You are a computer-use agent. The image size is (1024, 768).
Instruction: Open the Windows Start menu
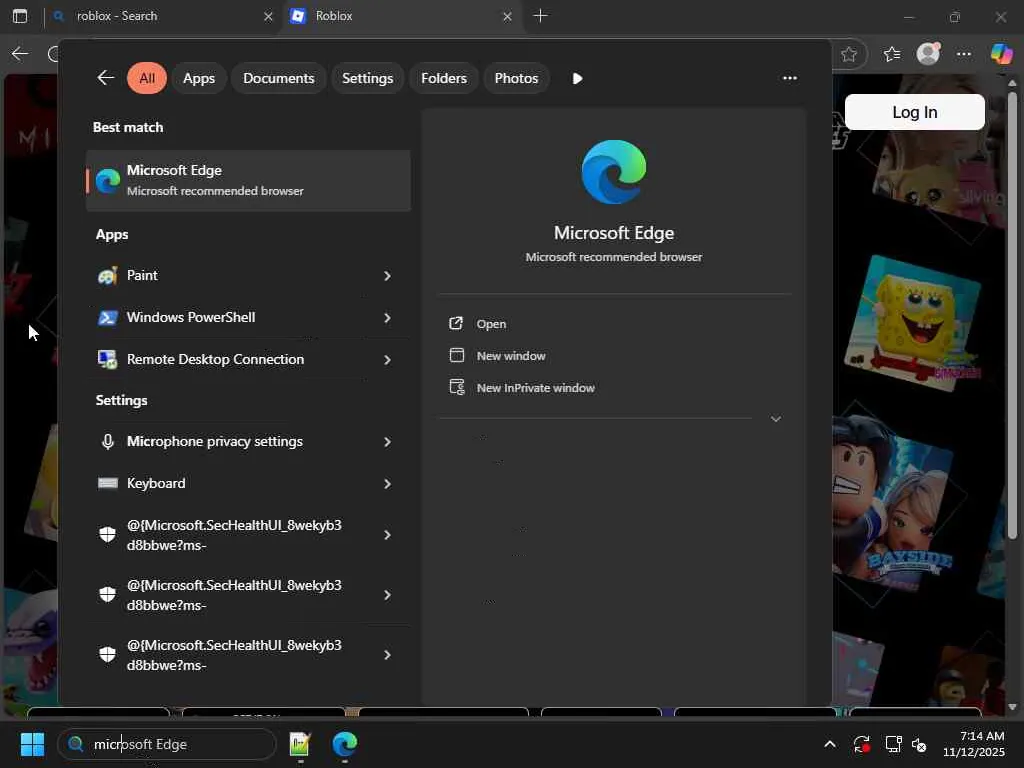coord(32,744)
